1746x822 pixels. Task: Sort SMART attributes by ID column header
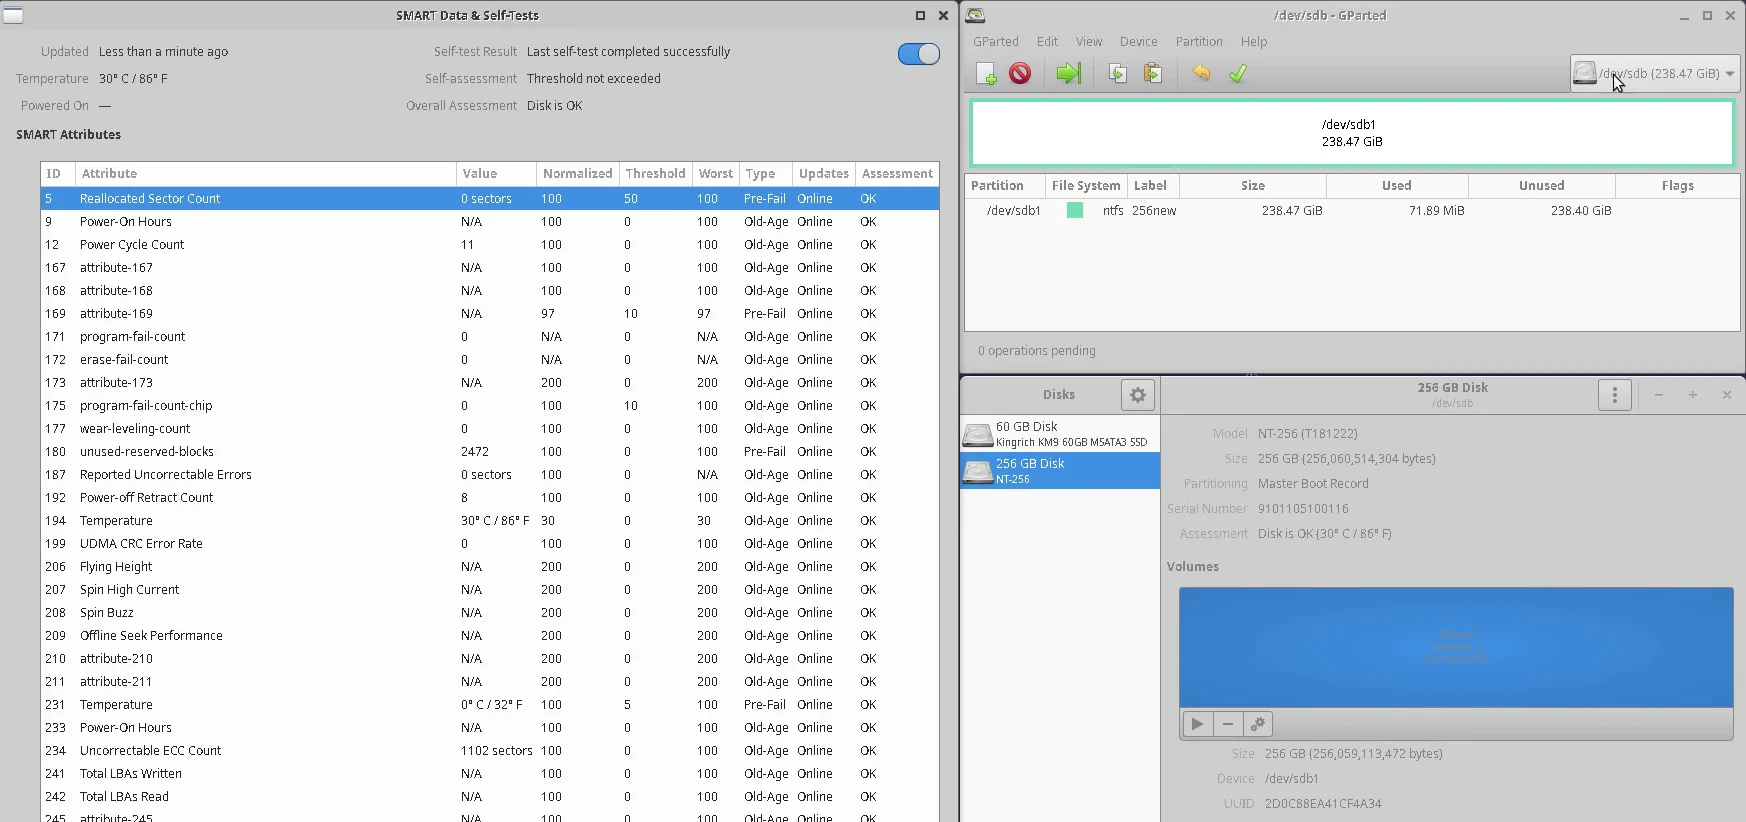(58, 174)
